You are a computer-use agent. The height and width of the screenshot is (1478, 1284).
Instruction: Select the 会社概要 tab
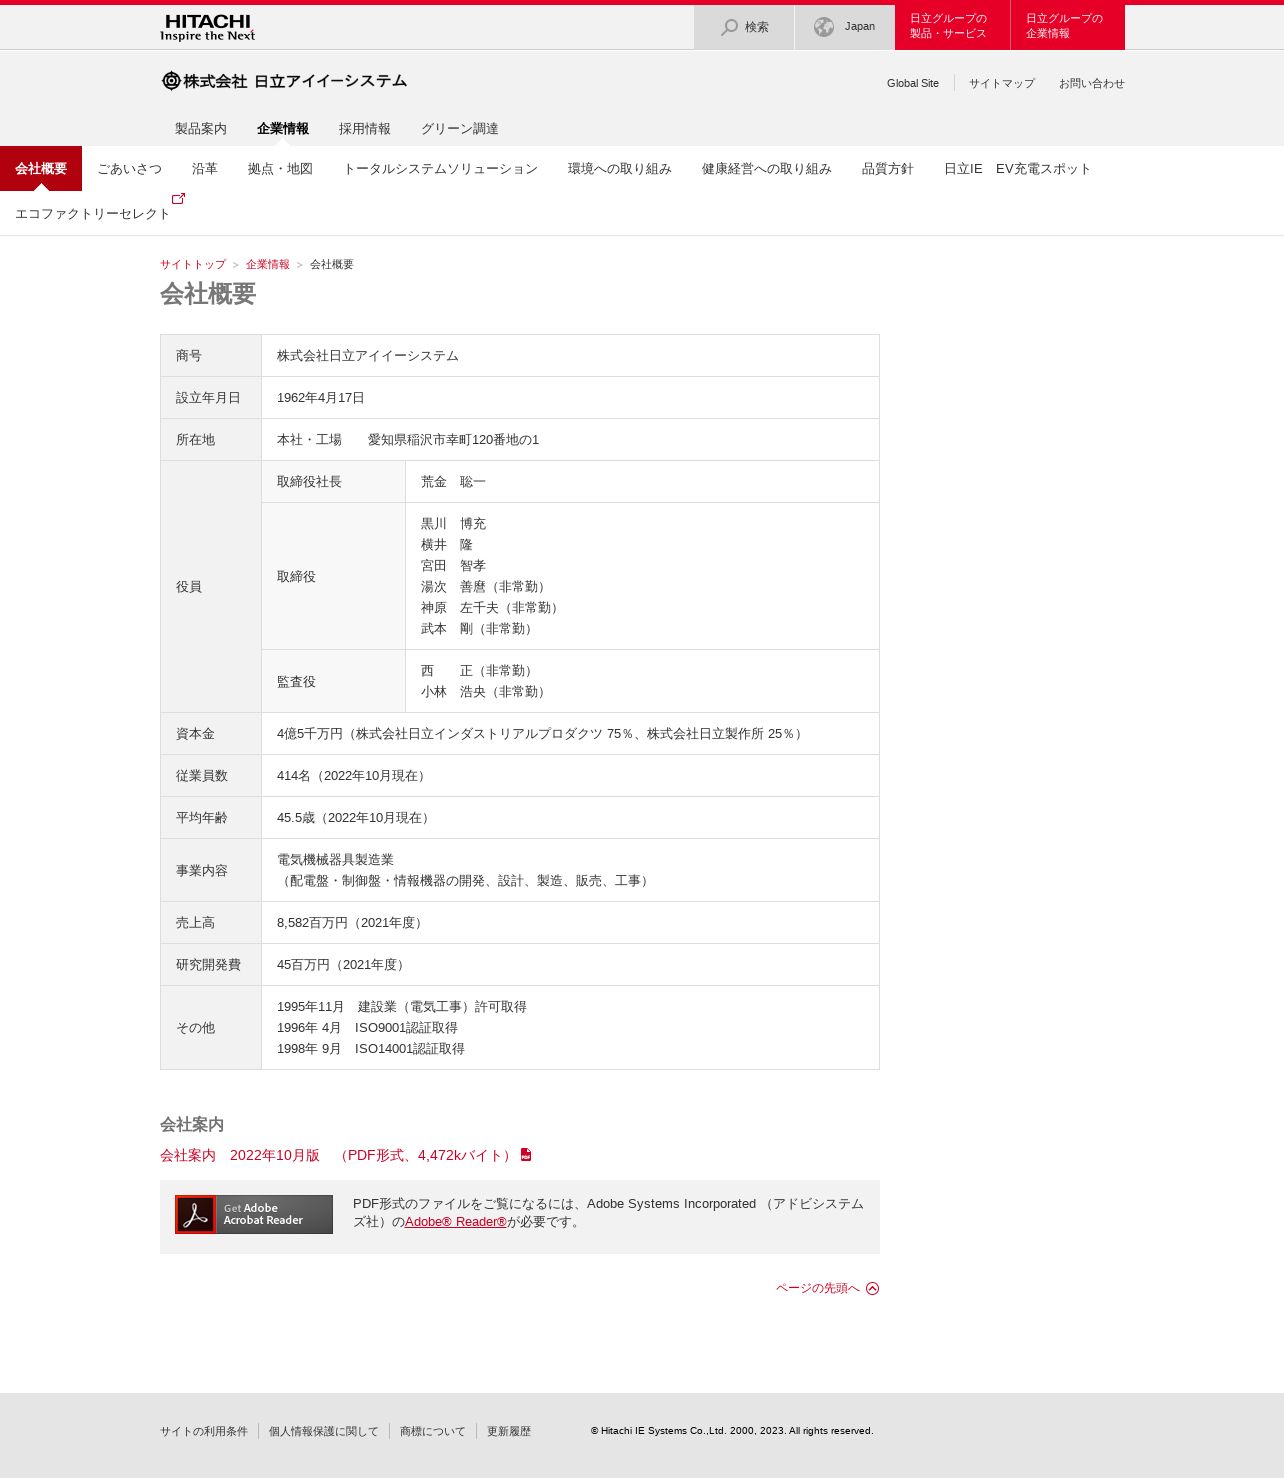41,168
